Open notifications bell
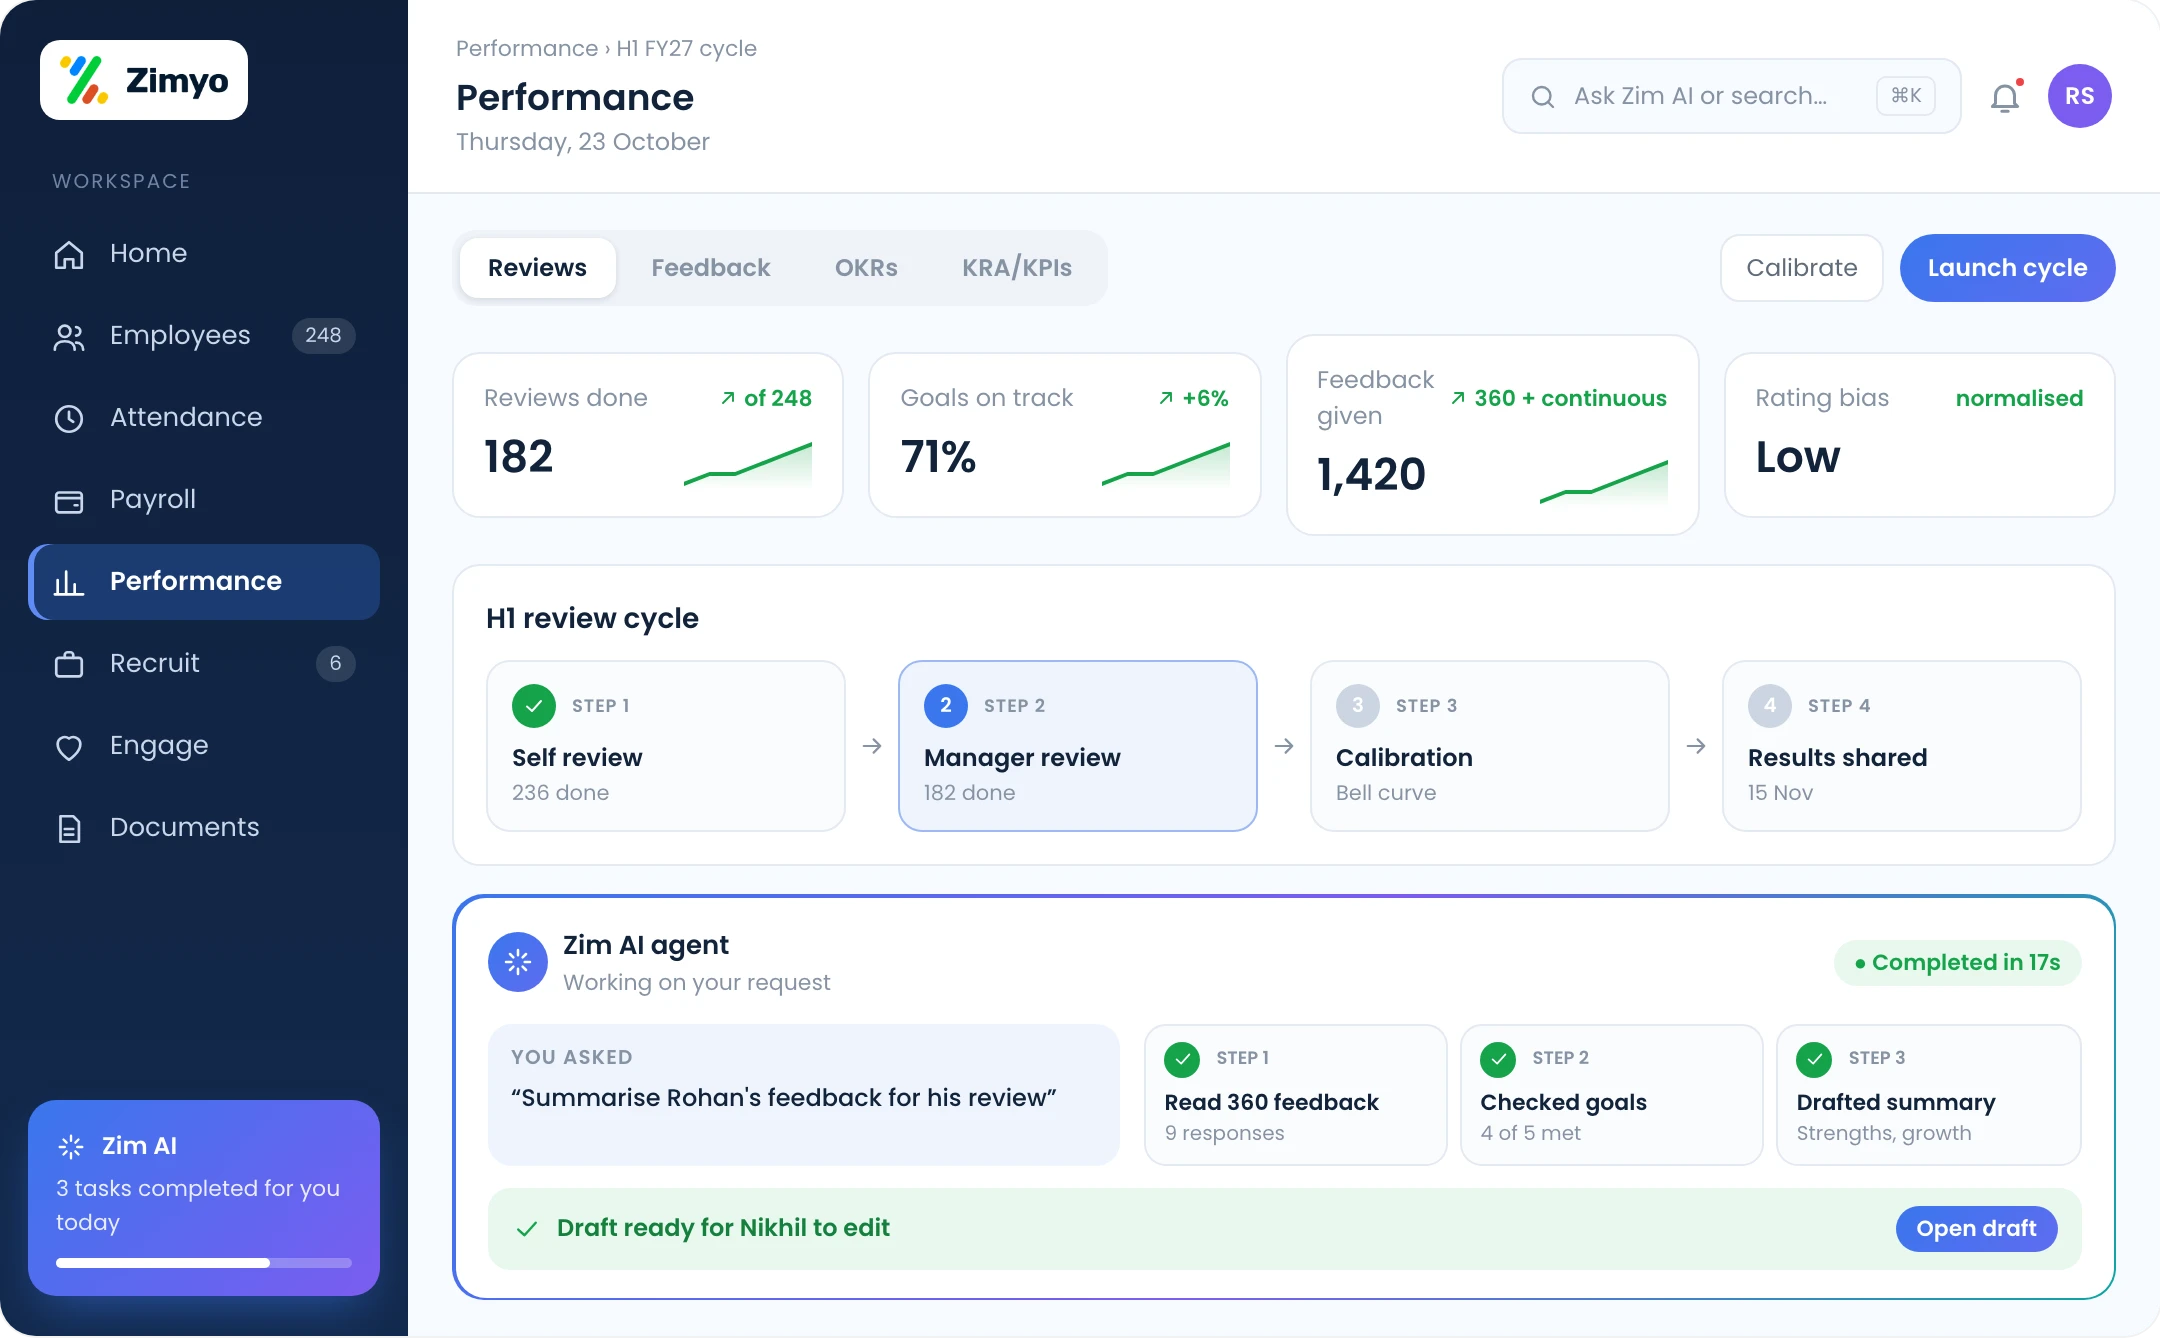 tap(2005, 97)
